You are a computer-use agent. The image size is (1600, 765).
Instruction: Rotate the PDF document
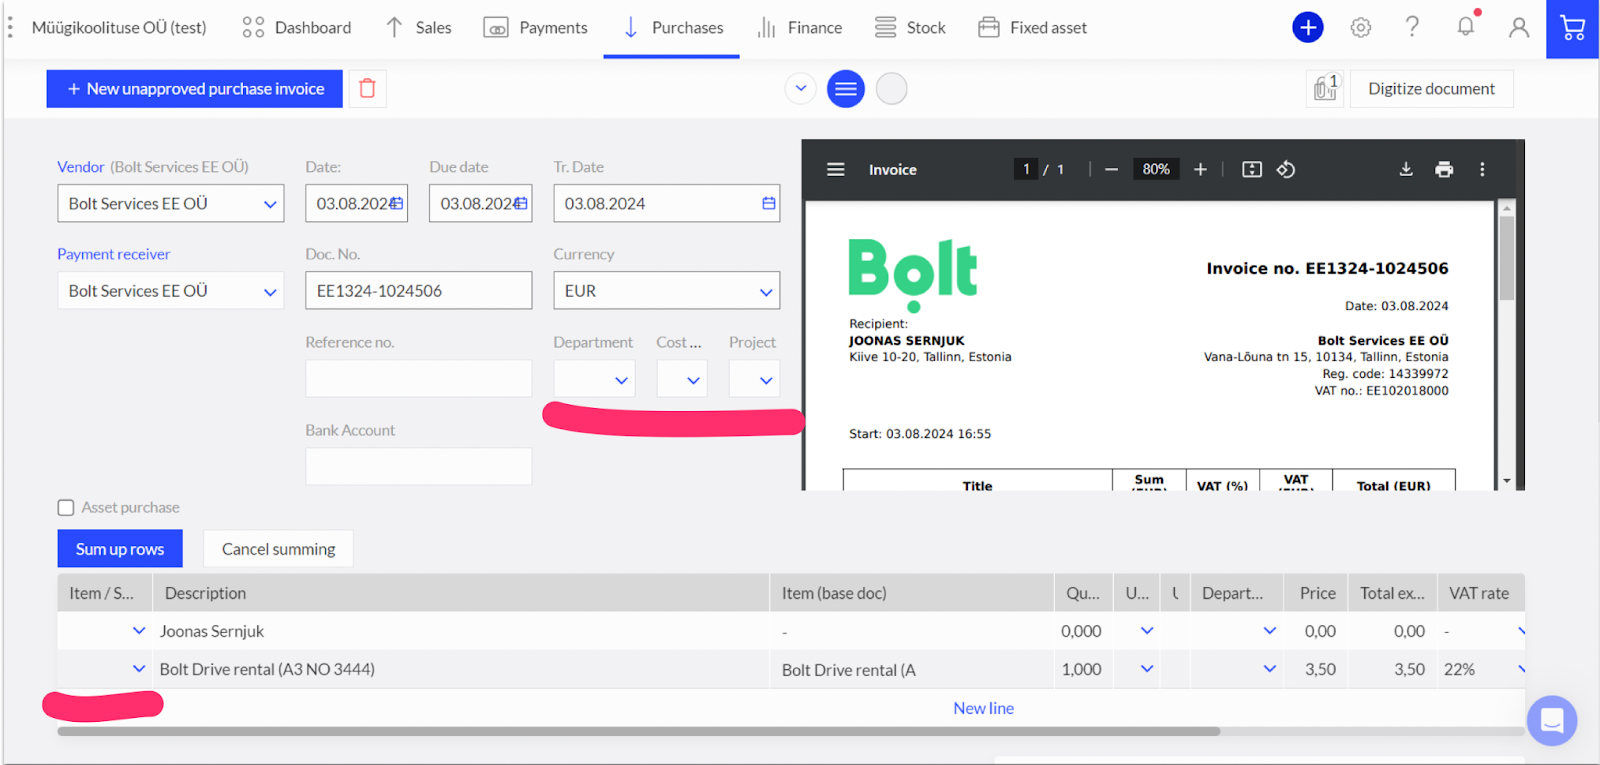(x=1286, y=170)
